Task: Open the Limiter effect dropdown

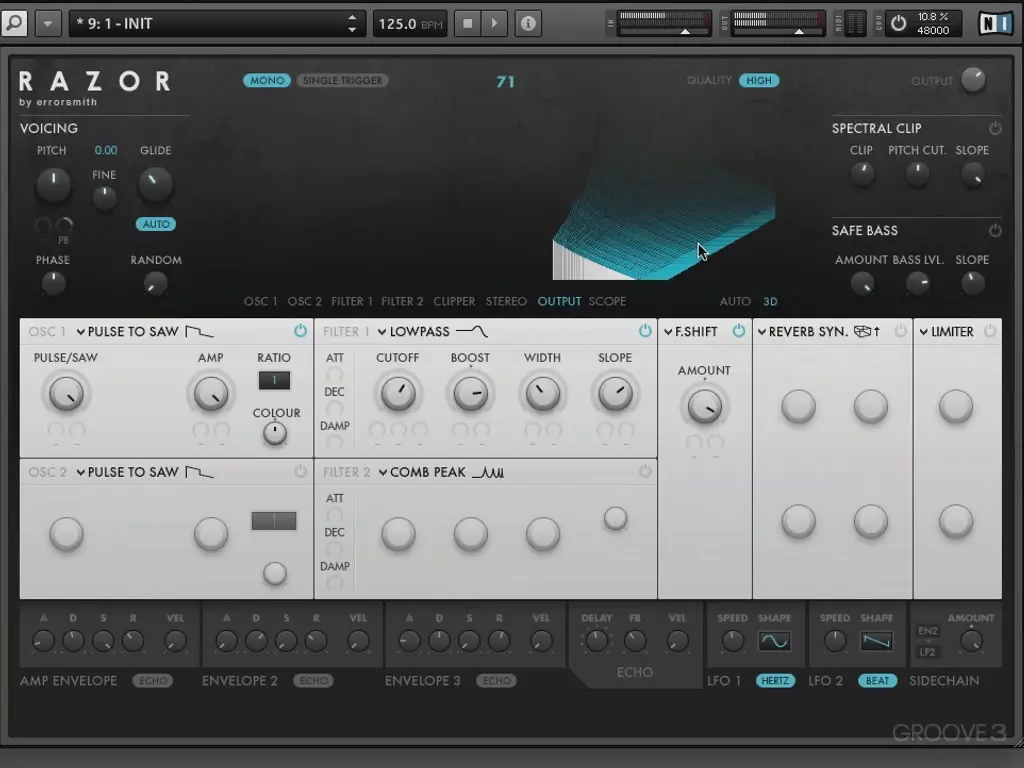Action: [947, 332]
